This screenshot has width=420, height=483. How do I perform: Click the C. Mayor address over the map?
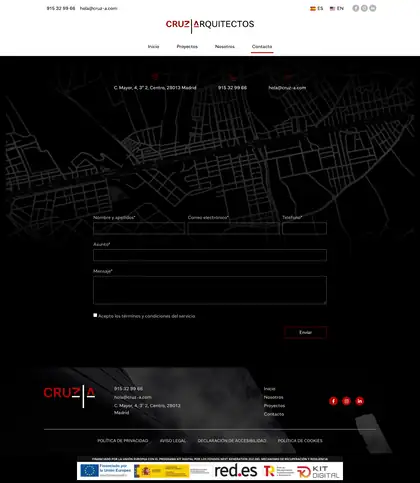tap(155, 88)
